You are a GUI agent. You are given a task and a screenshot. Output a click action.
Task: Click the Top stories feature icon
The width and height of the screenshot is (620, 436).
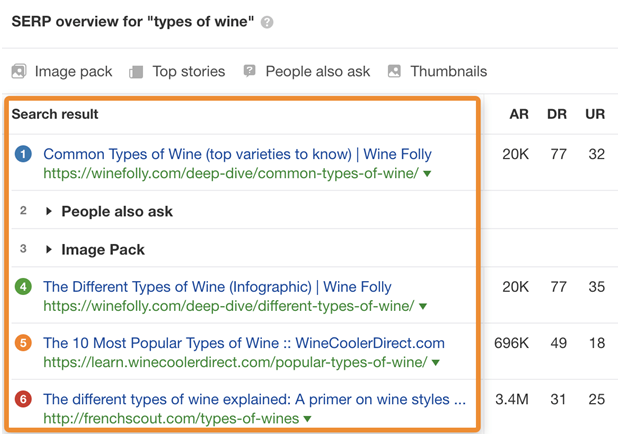coord(136,72)
